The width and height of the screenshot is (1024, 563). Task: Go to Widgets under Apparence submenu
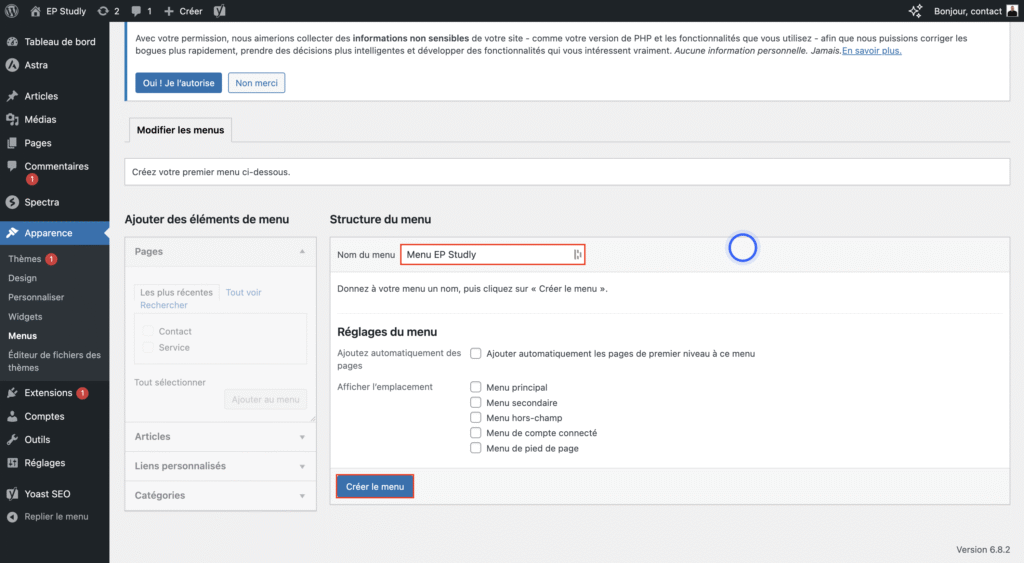click(25, 317)
